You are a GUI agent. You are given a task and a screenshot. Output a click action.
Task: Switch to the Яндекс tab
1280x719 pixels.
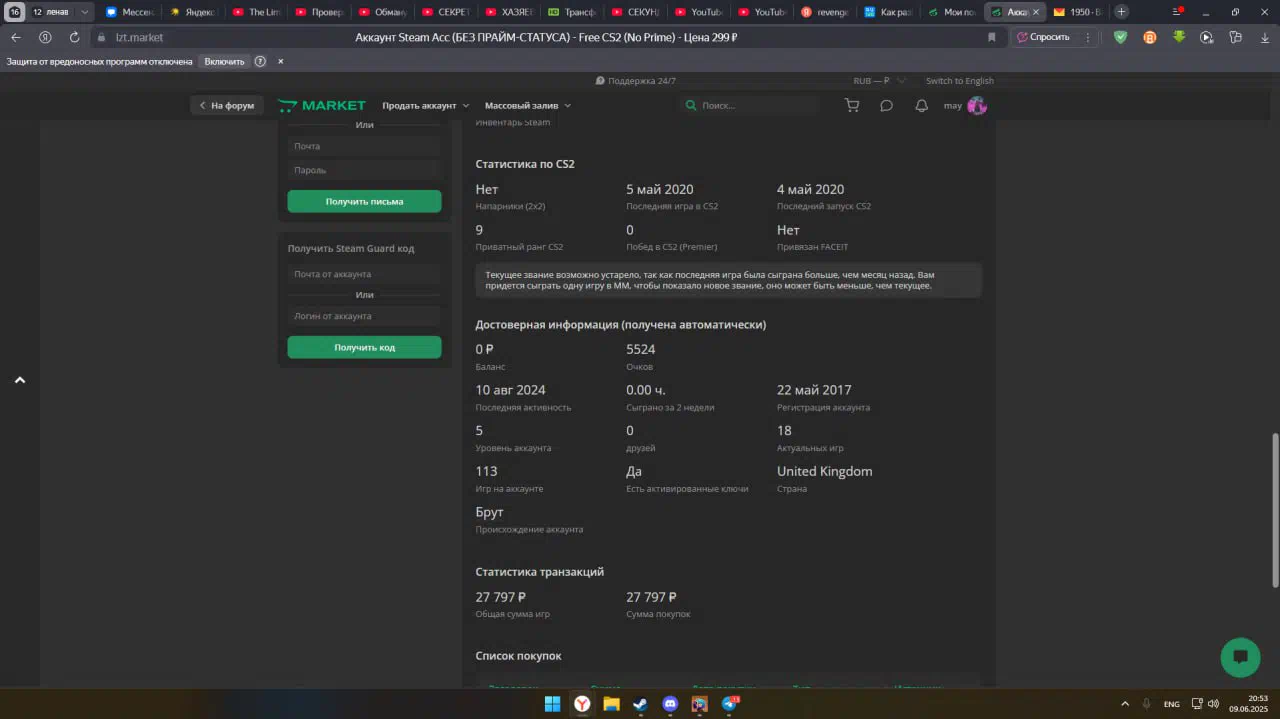[193, 12]
